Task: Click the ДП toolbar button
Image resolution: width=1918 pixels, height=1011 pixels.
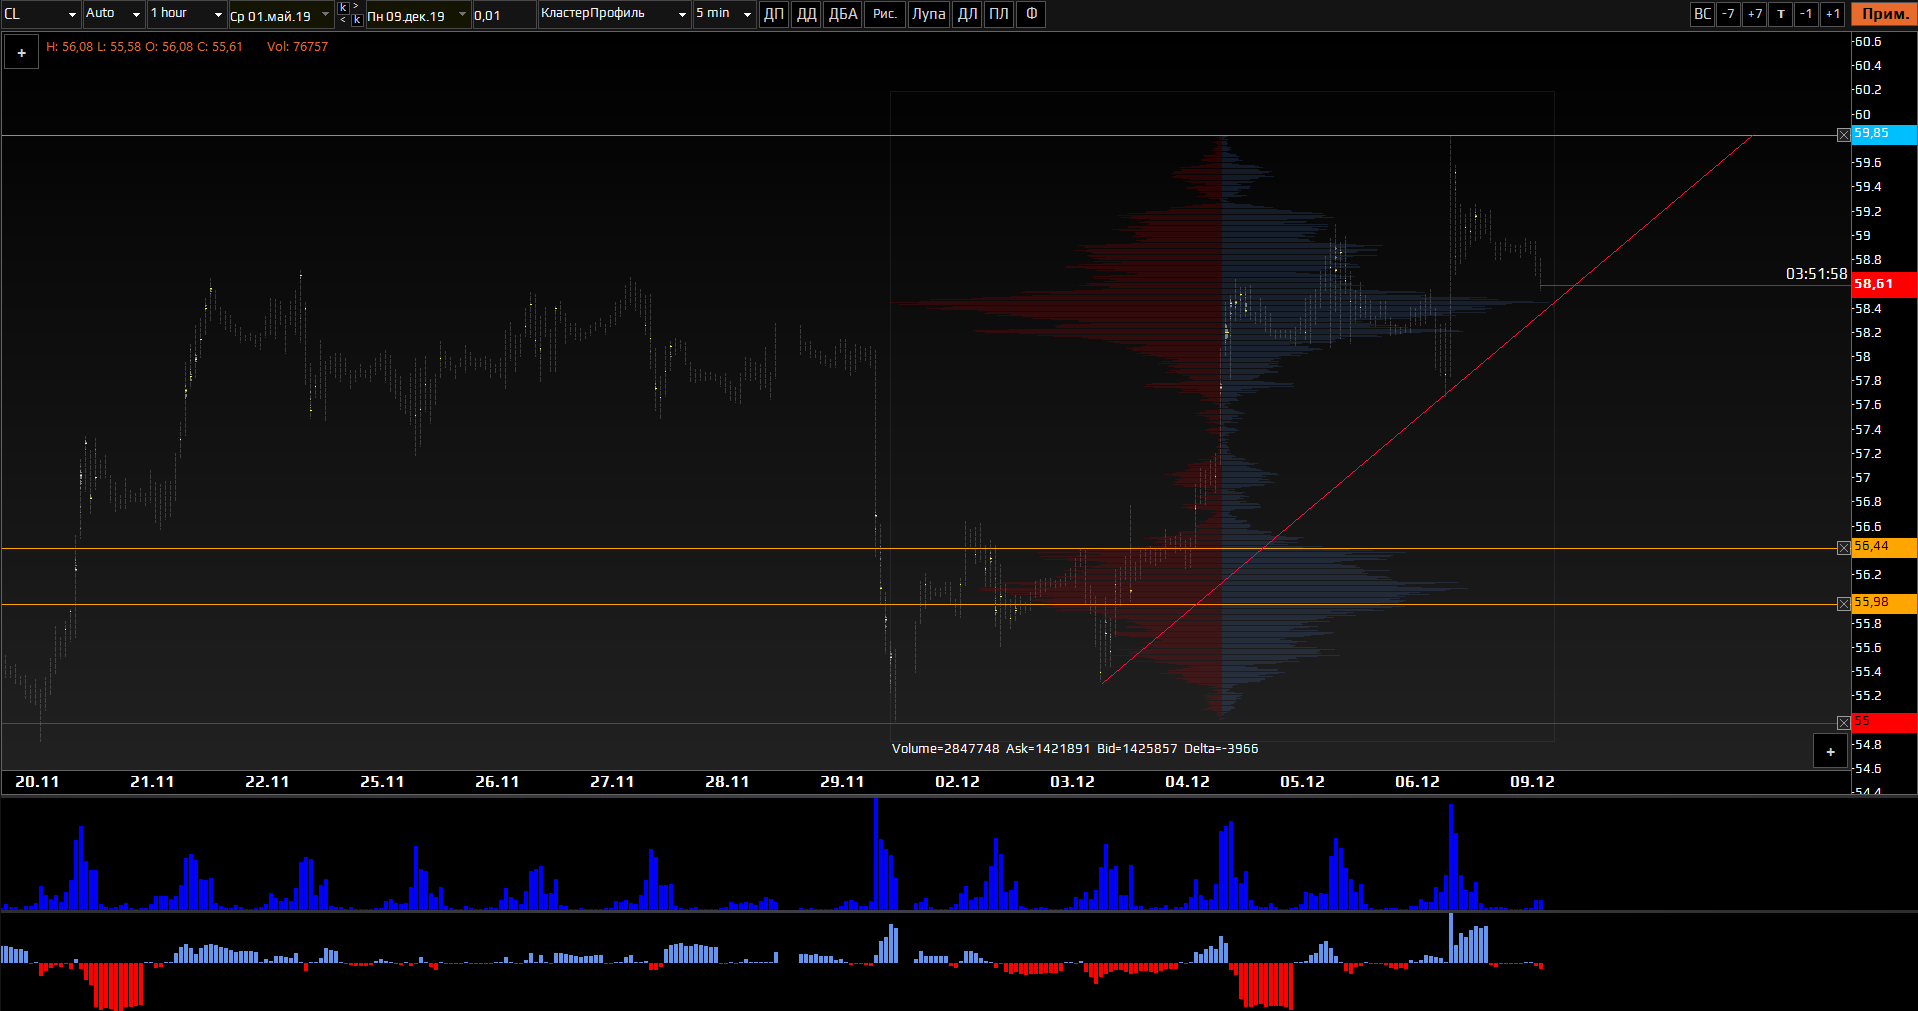Action: 773,14
